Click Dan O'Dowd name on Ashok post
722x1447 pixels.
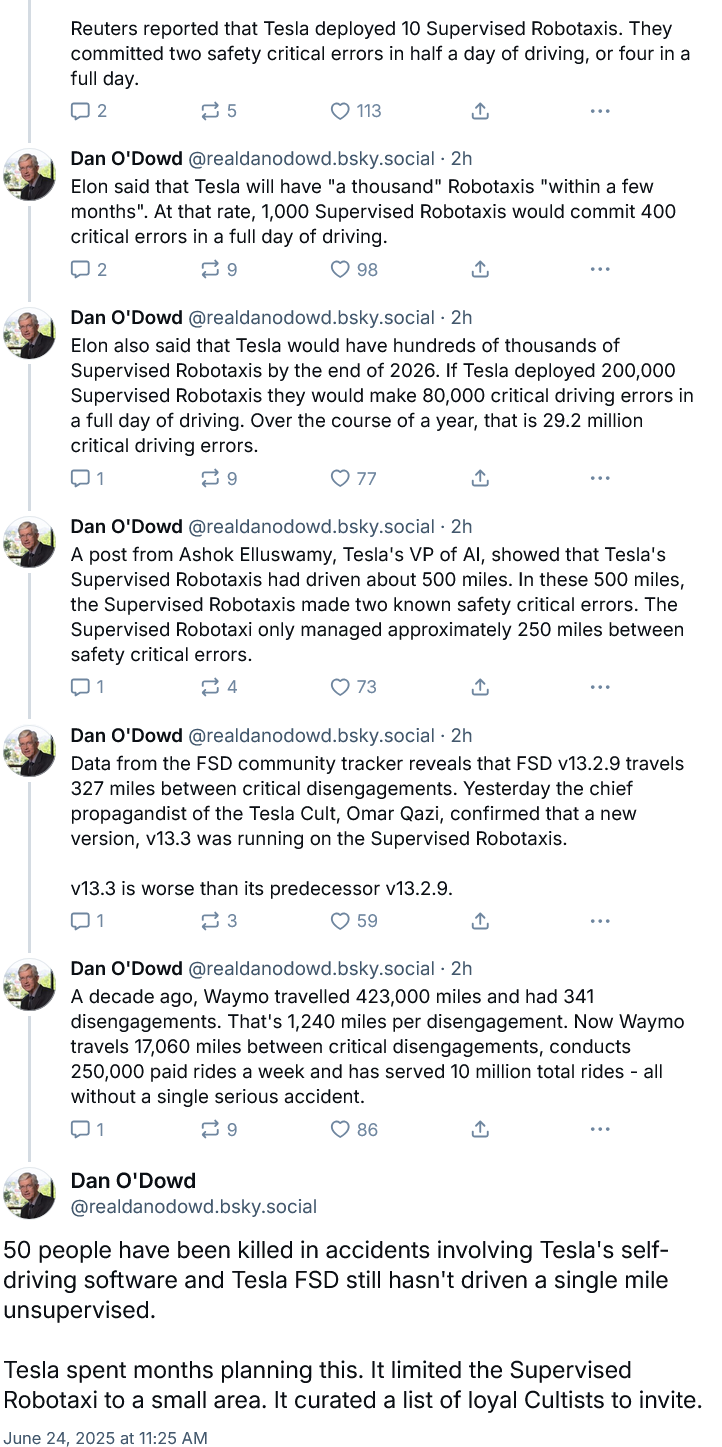click(x=127, y=527)
